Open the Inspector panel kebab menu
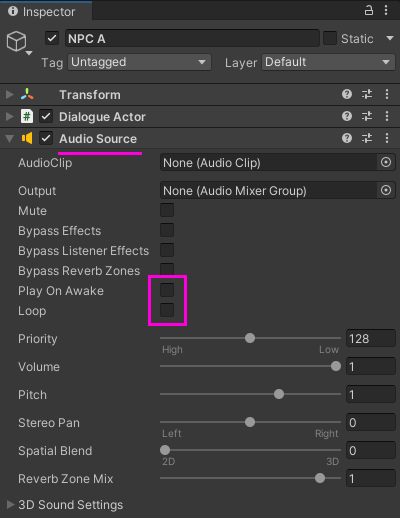The height and width of the screenshot is (518, 400). click(x=386, y=10)
